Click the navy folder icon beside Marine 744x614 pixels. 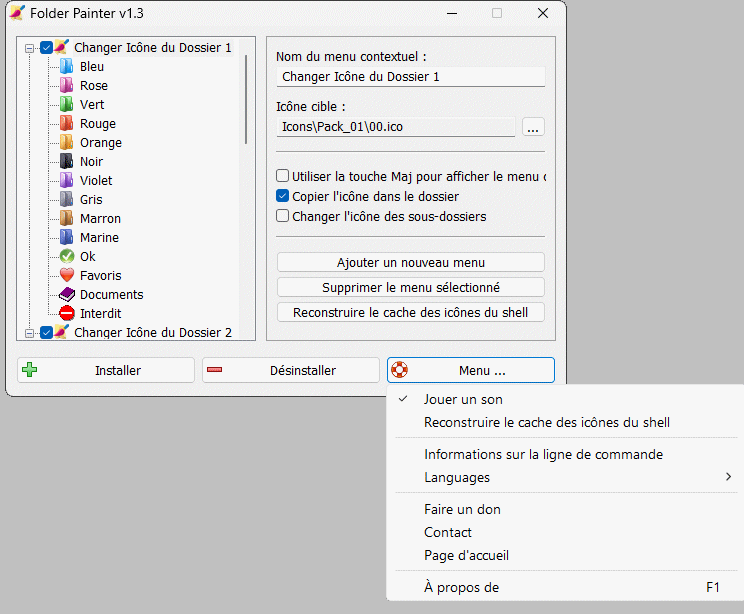pos(66,237)
